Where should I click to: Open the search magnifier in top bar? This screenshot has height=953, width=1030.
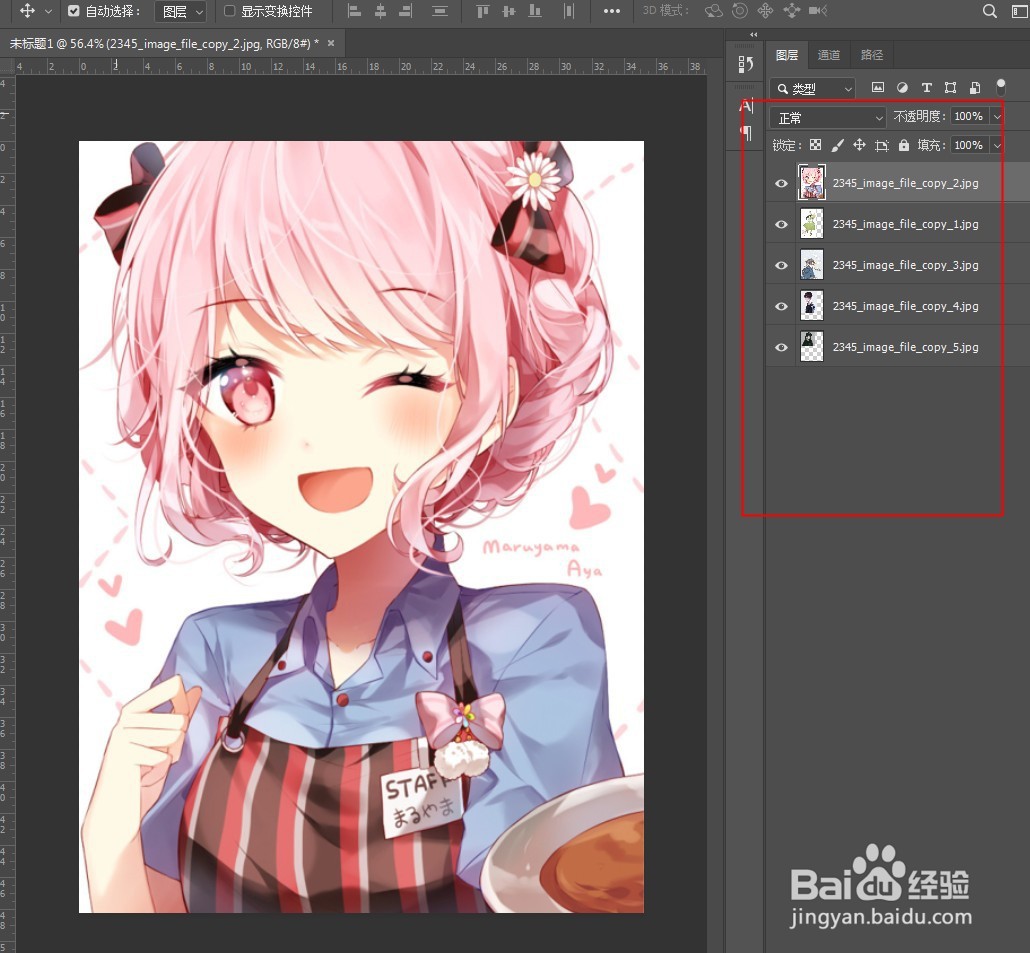coord(989,11)
